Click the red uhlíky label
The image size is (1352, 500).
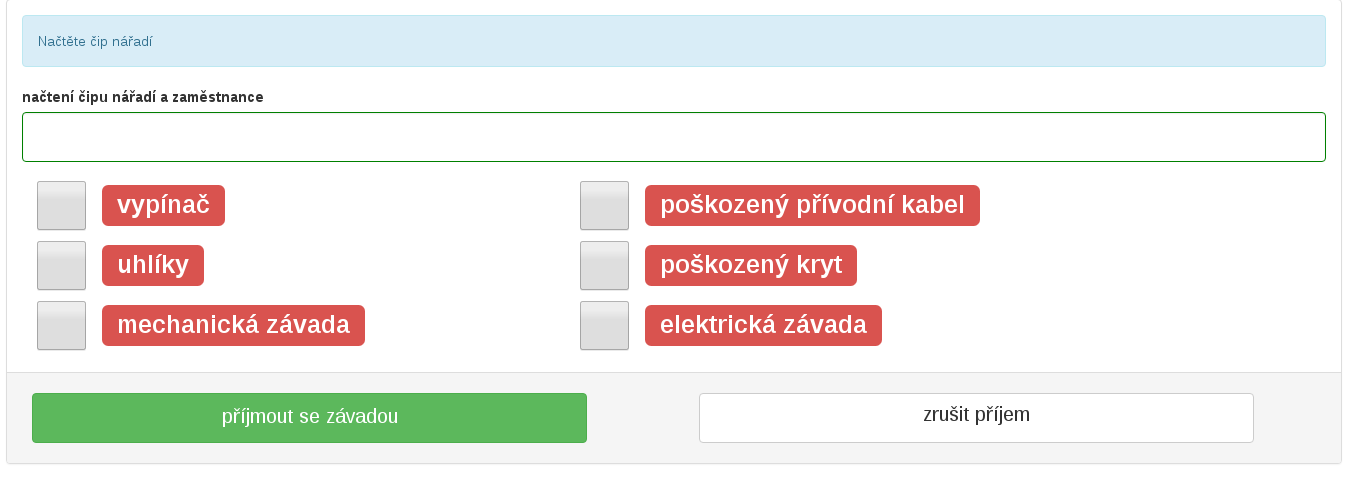[x=153, y=266]
